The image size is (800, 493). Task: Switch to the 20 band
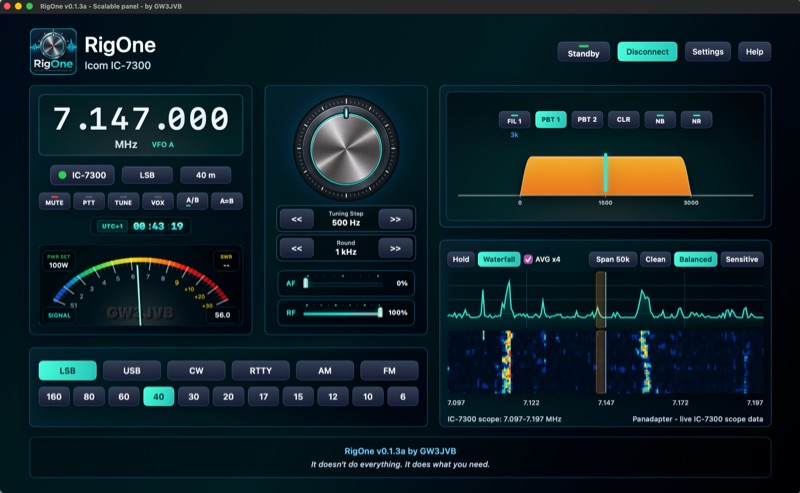[228, 397]
